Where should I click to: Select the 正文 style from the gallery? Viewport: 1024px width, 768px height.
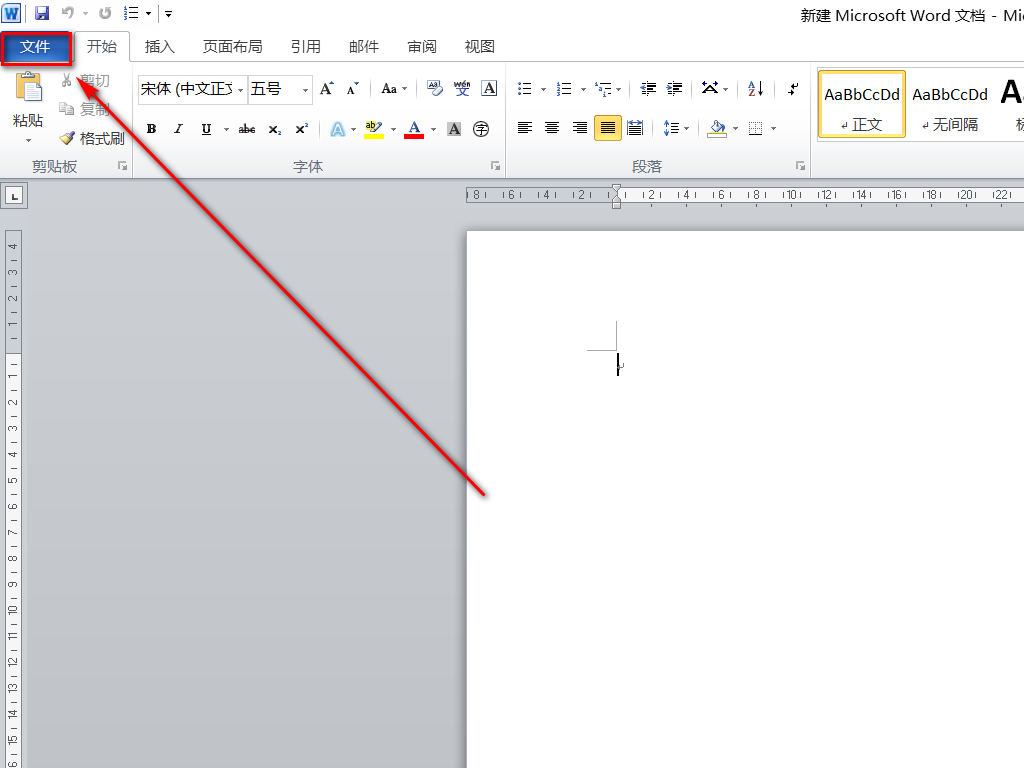point(861,104)
